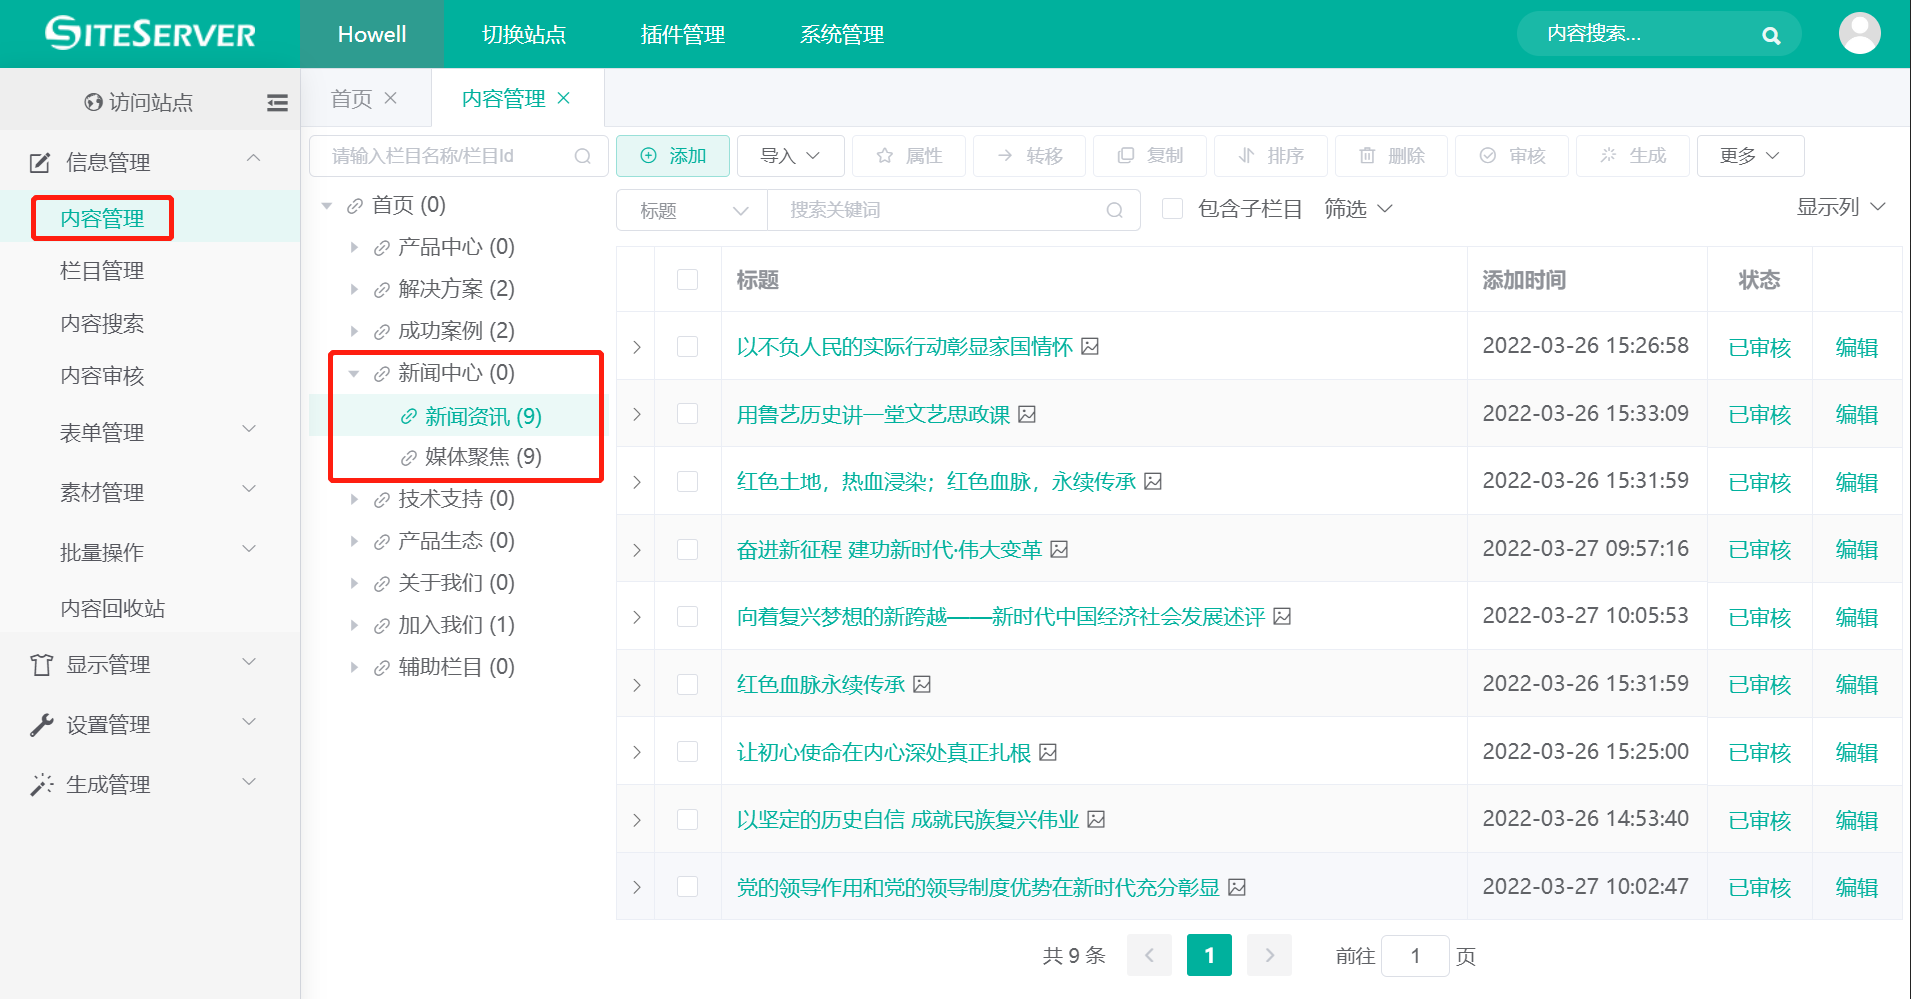Click the next page arrow

pyautogui.click(x=1269, y=955)
